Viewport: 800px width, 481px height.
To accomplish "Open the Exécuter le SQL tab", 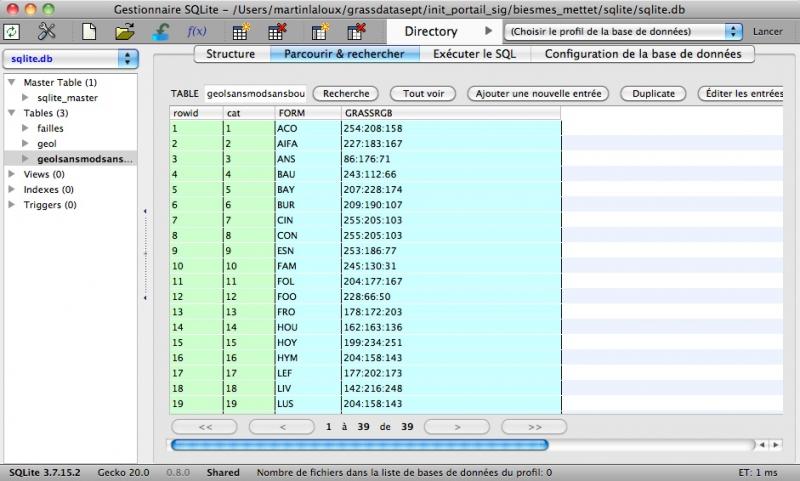I will click(474, 54).
